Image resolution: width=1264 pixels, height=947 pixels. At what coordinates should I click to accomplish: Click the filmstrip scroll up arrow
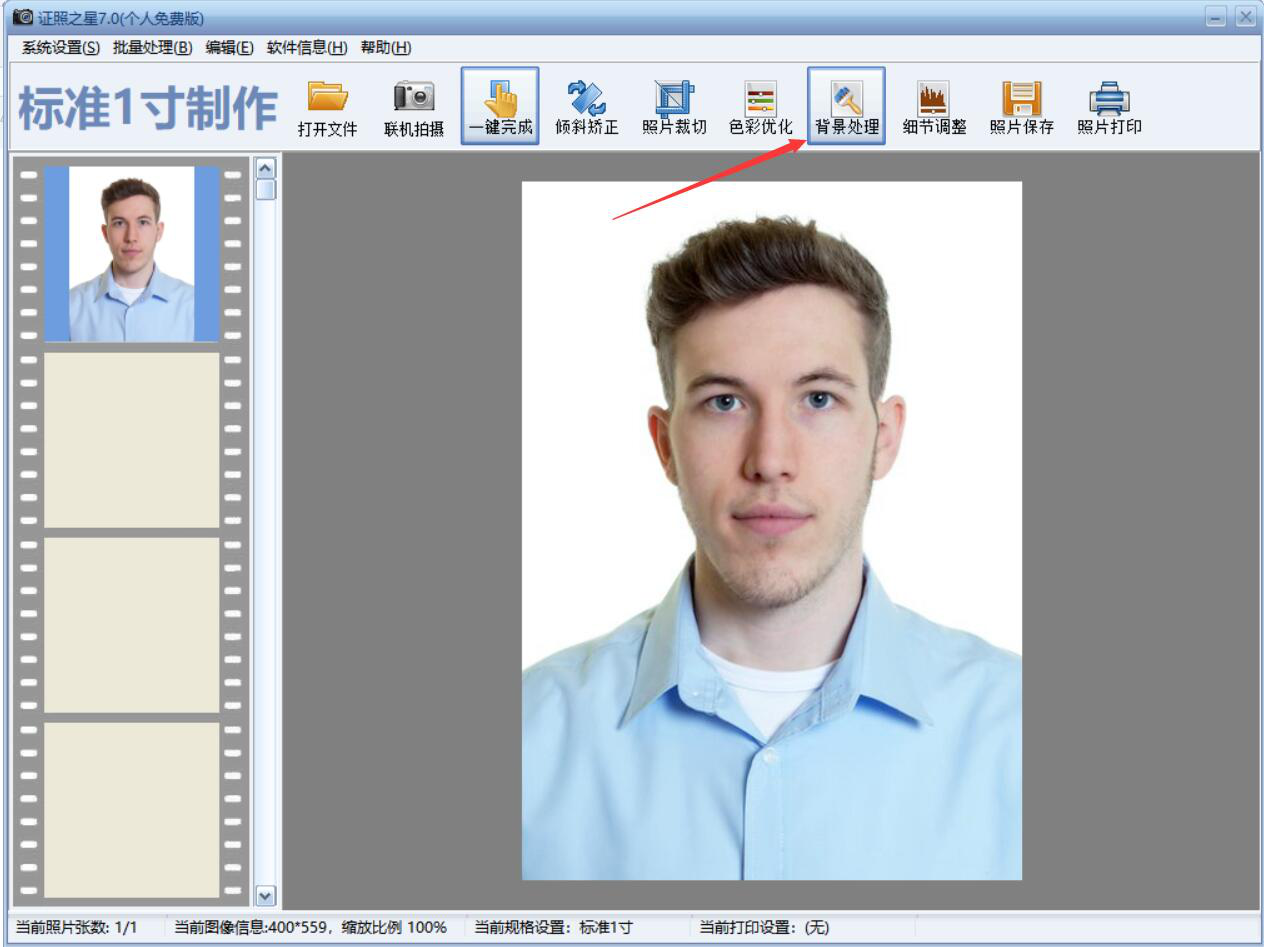(x=265, y=167)
